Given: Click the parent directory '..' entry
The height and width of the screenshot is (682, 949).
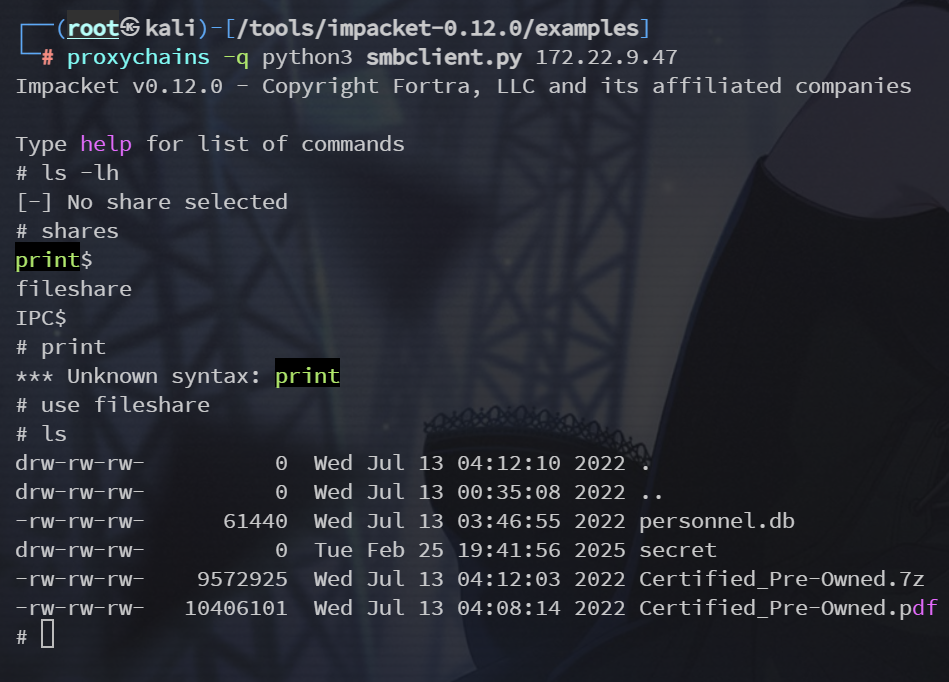Looking at the screenshot, I should coord(652,492).
